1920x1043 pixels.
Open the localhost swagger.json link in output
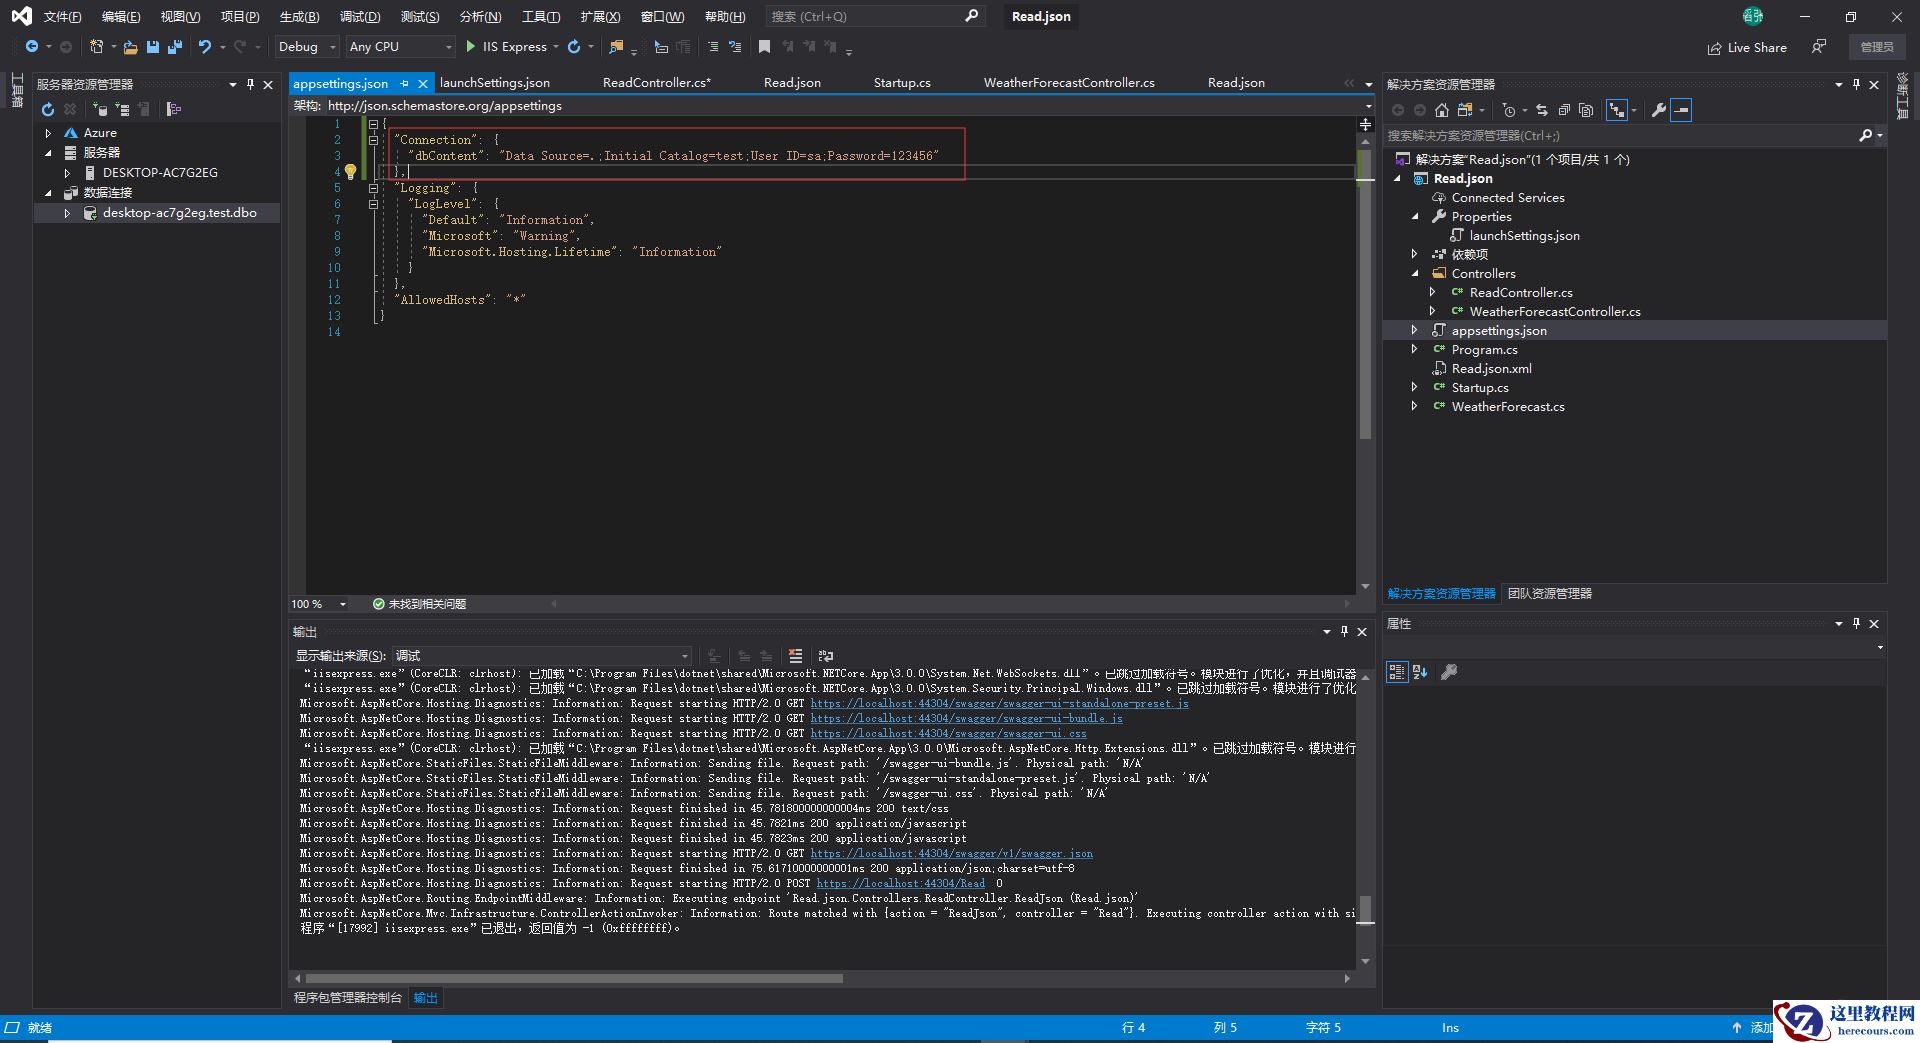951,854
